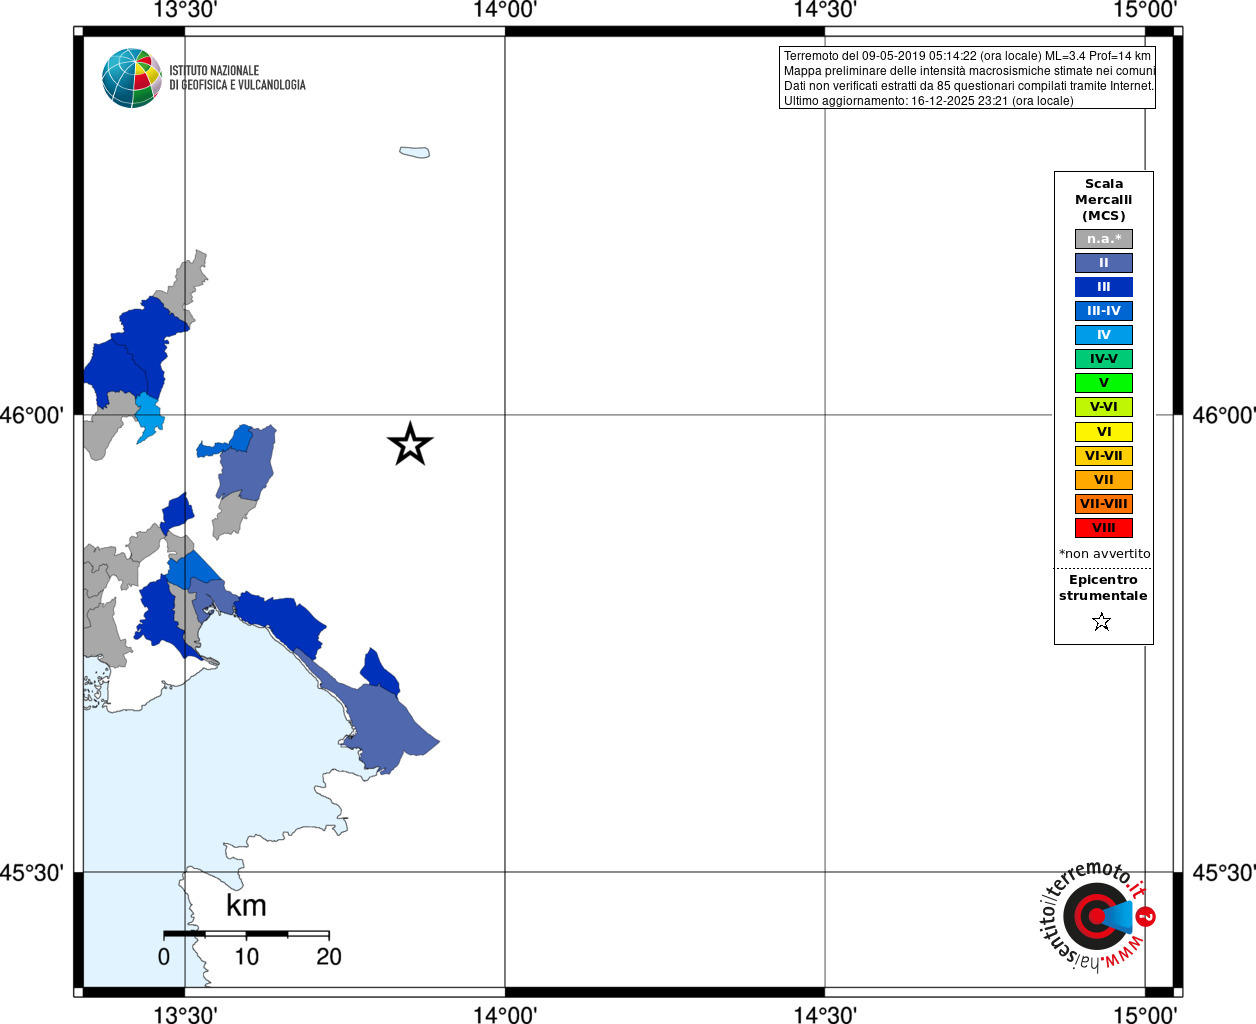Select the II intensity legend swatch
Image resolution: width=1256 pixels, height=1024 pixels.
(1104, 263)
